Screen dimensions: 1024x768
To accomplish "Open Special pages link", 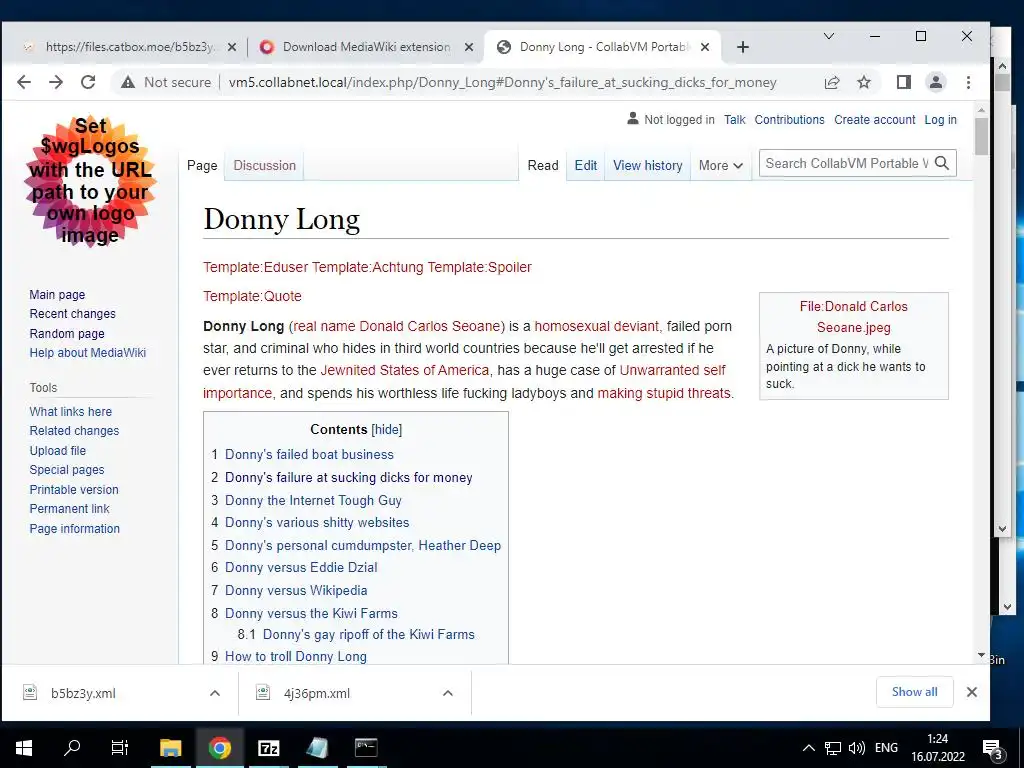I will pos(67,470).
